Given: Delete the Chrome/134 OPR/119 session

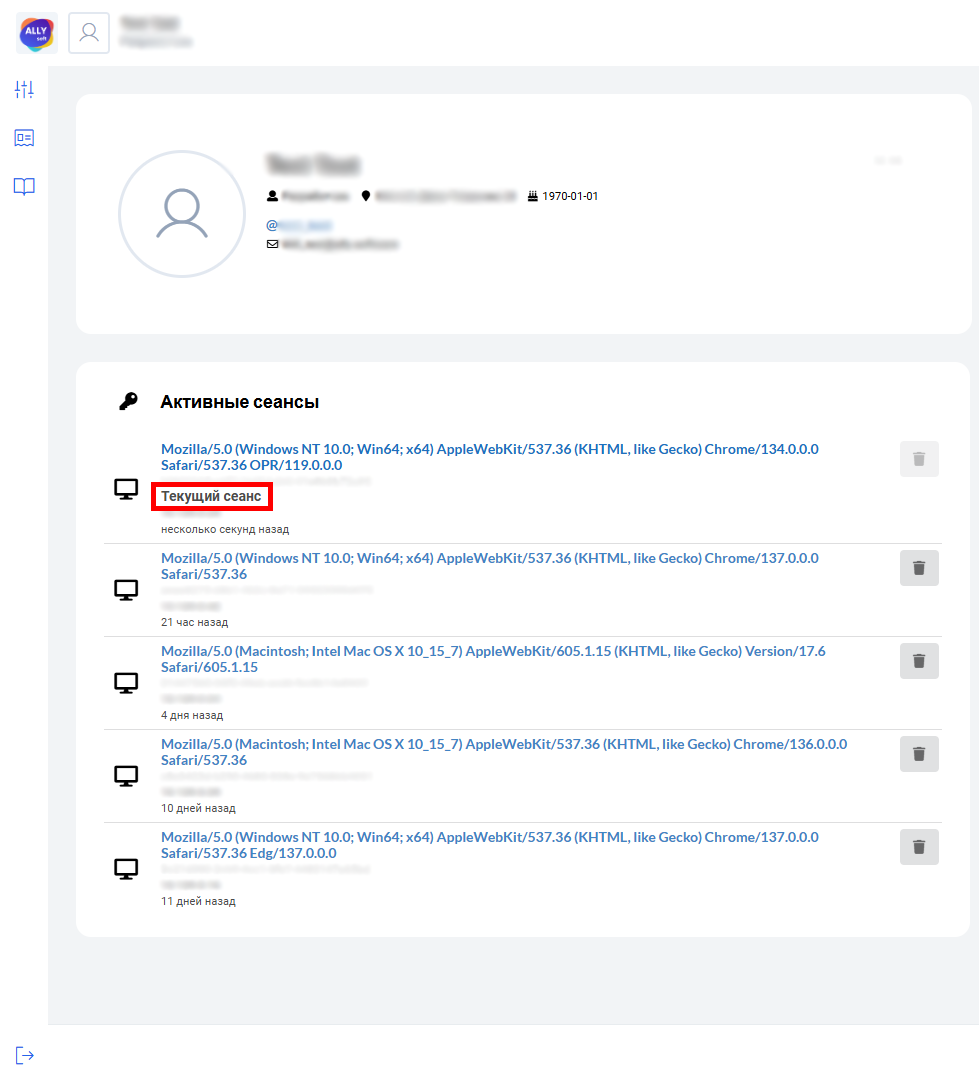Looking at the screenshot, I should pos(919,459).
